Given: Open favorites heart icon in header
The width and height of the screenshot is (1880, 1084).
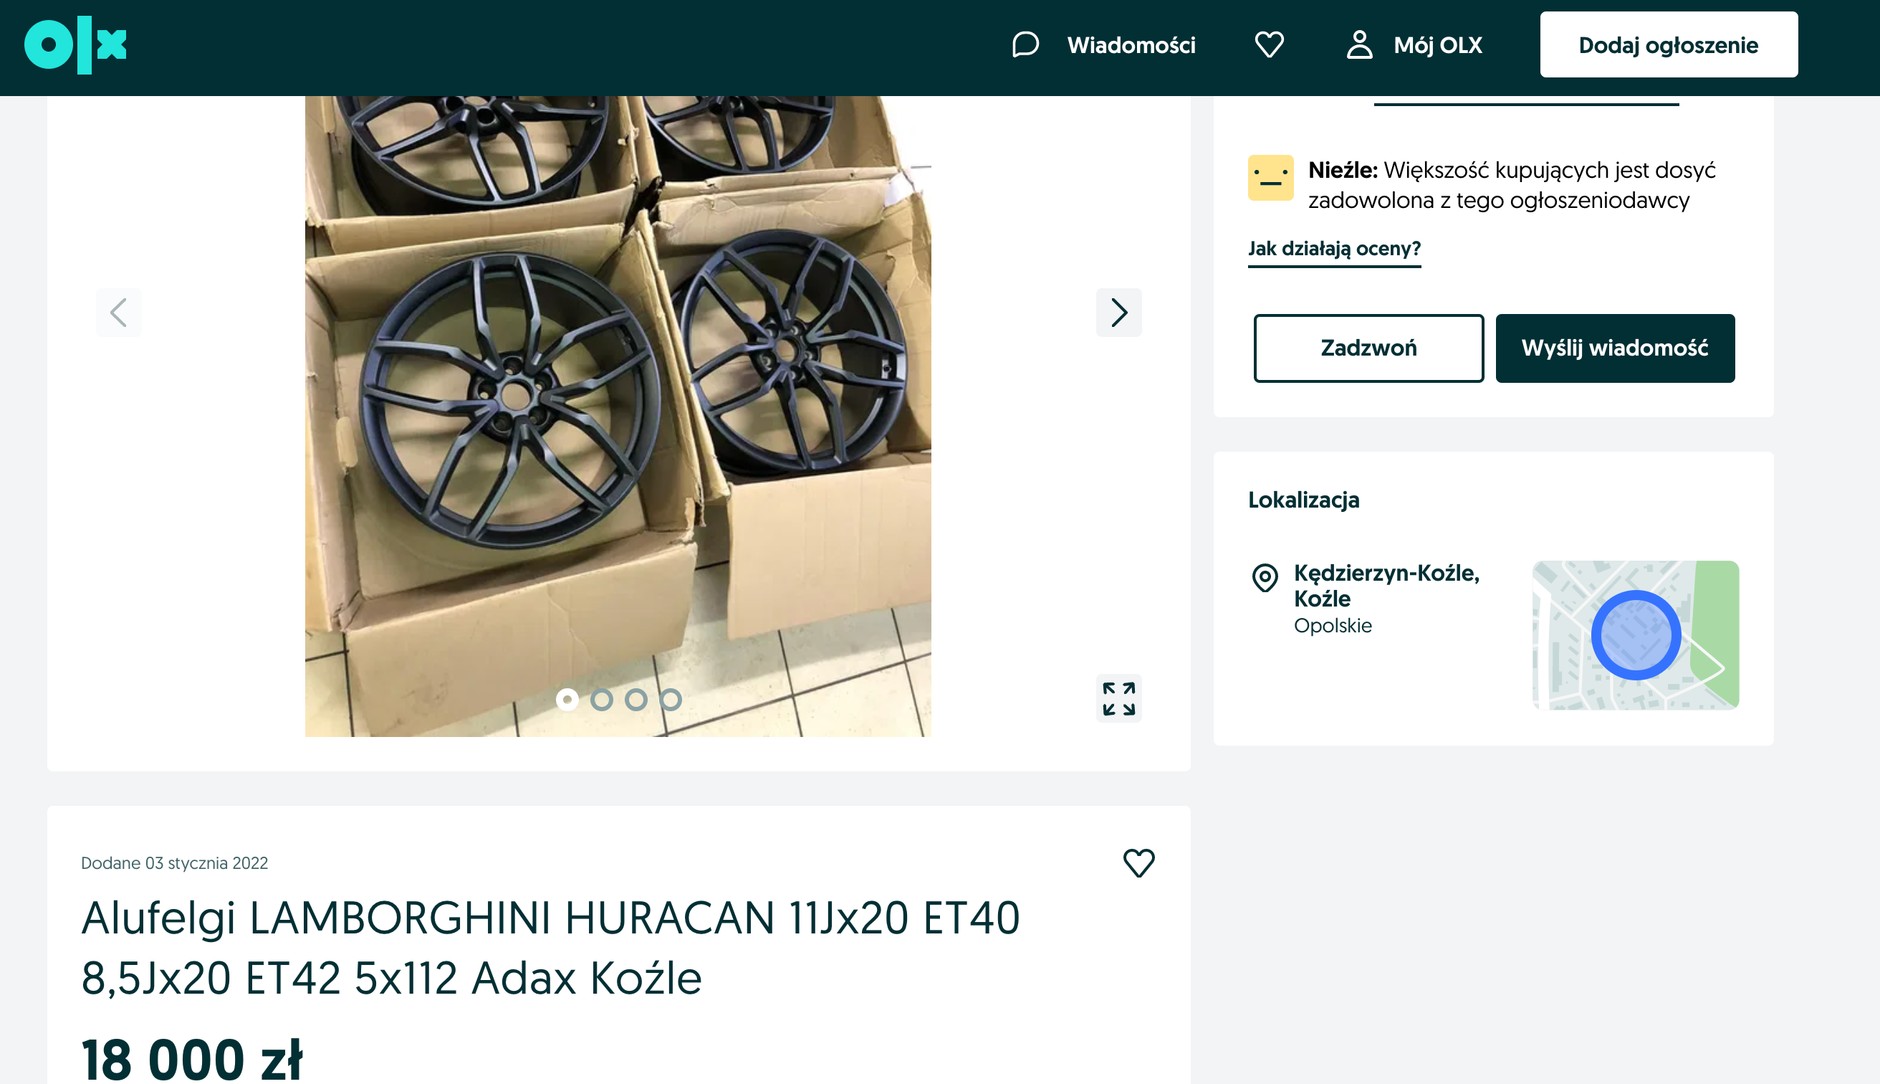Looking at the screenshot, I should tap(1269, 45).
